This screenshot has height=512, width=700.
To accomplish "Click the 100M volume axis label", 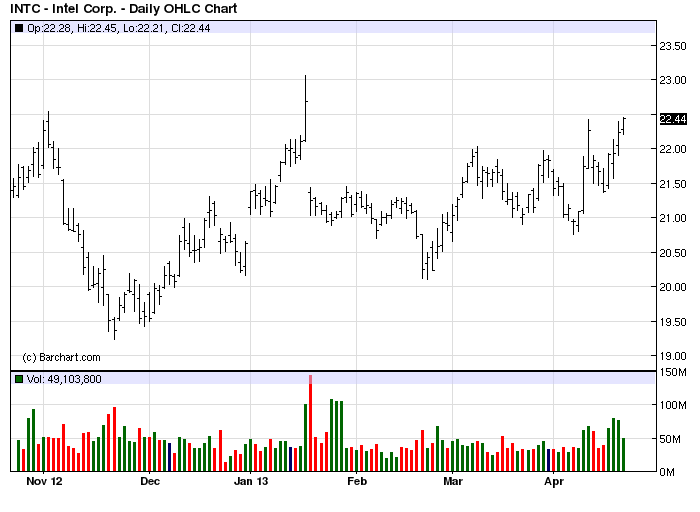I will (x=673, y=405).
